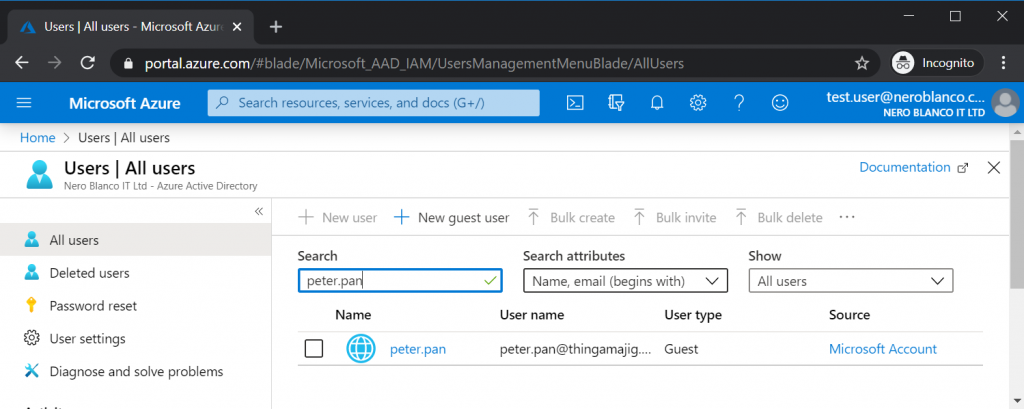Click the Source column header

850,315
